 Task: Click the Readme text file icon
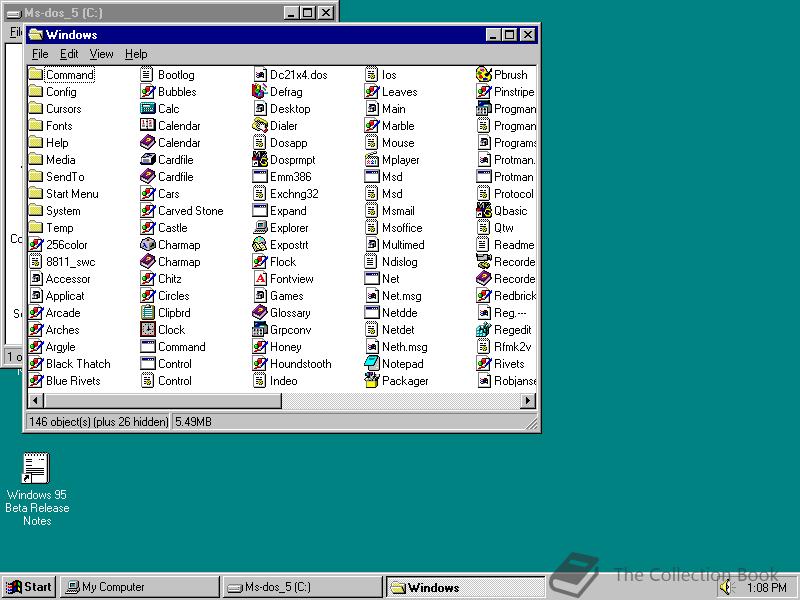[483, 245]
